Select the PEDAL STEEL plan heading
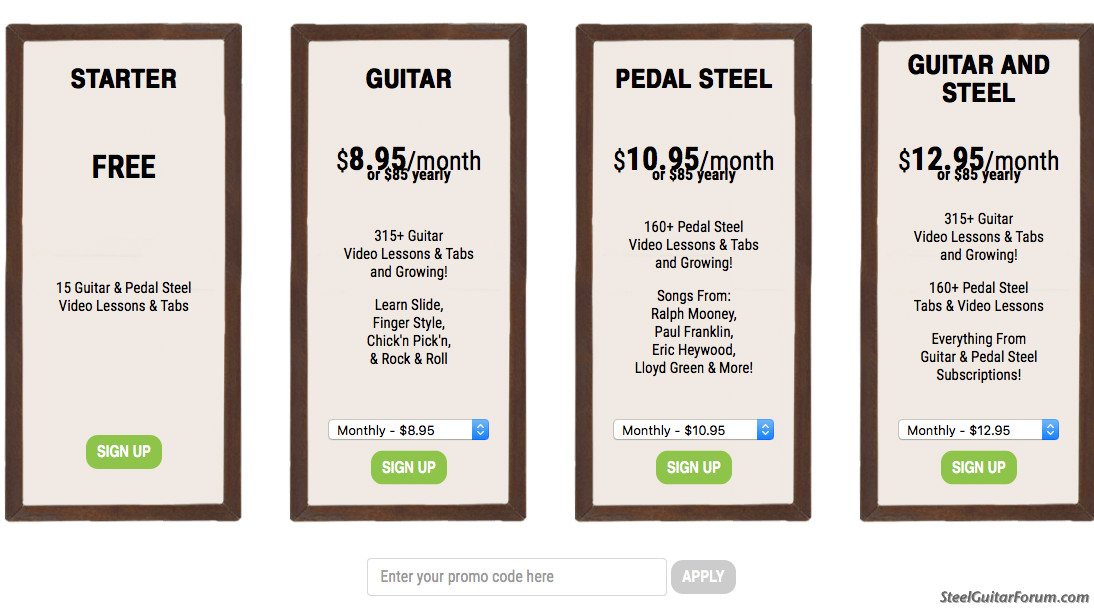Image resolution: width=1094 pixels, height=610 pixels. pos(694,79)
